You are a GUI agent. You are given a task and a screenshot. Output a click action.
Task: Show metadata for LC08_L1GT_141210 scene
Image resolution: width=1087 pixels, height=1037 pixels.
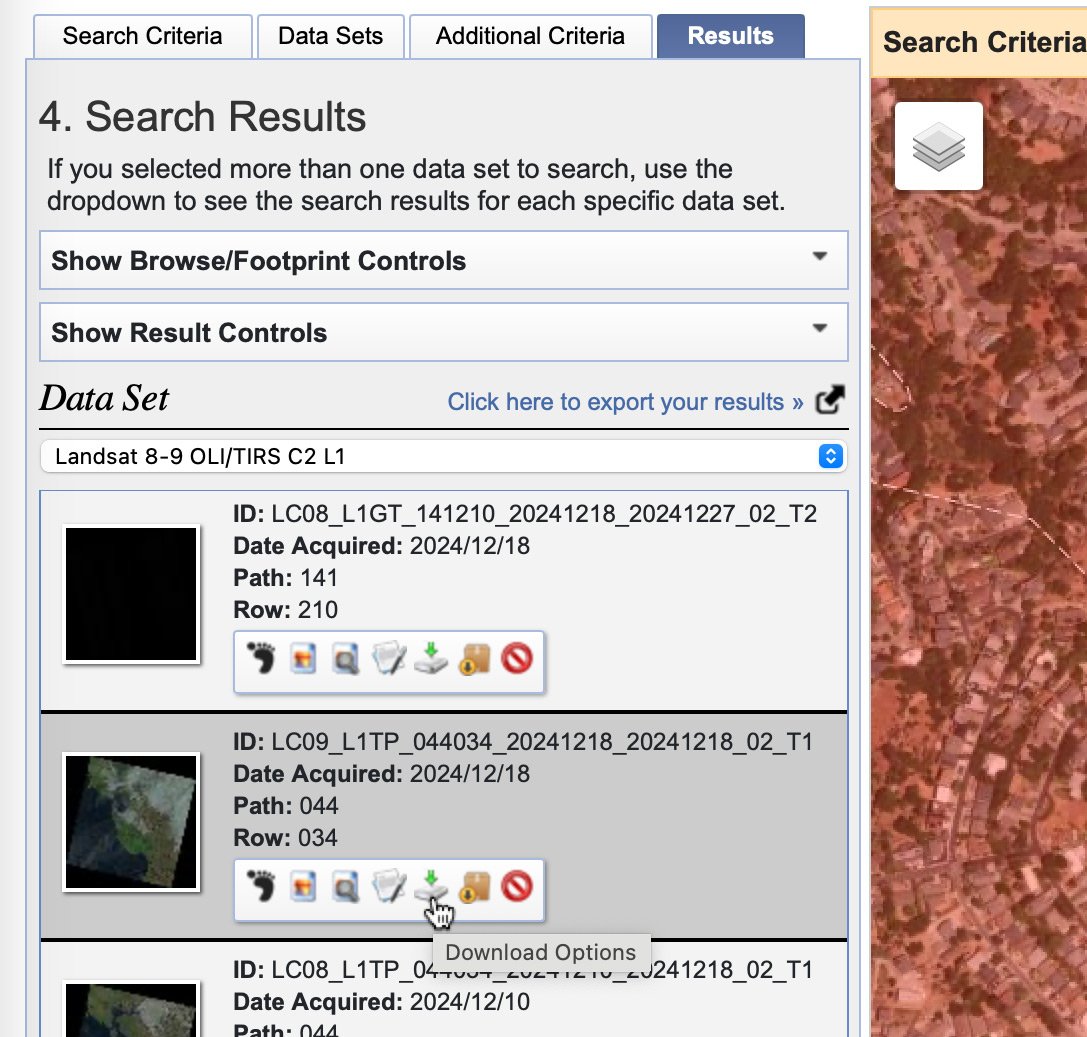point(388,659)
